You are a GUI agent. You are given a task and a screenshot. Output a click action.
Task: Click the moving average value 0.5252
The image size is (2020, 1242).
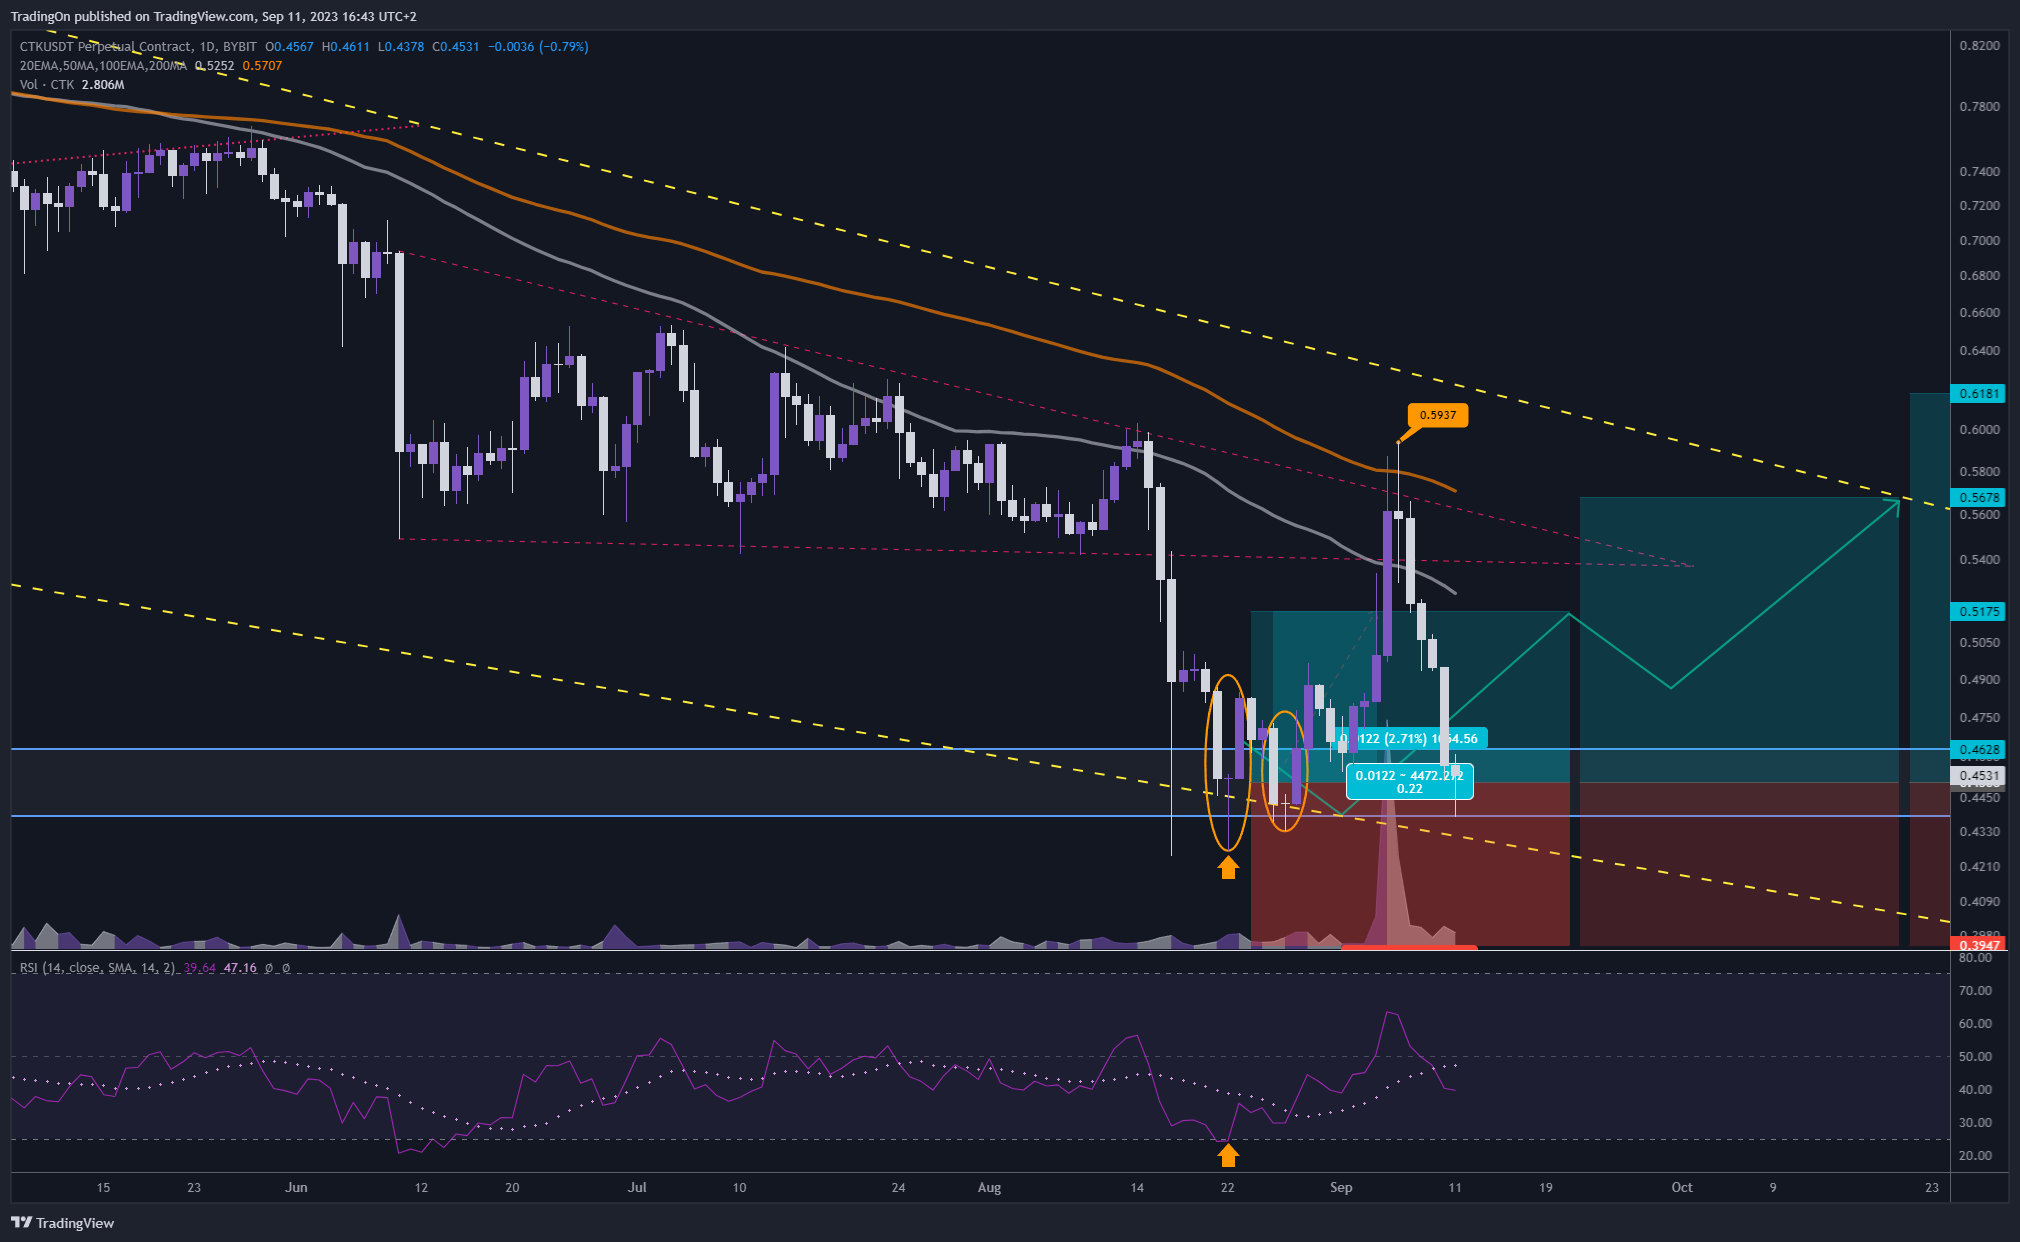pyautogui.click(x=214, y=66)
